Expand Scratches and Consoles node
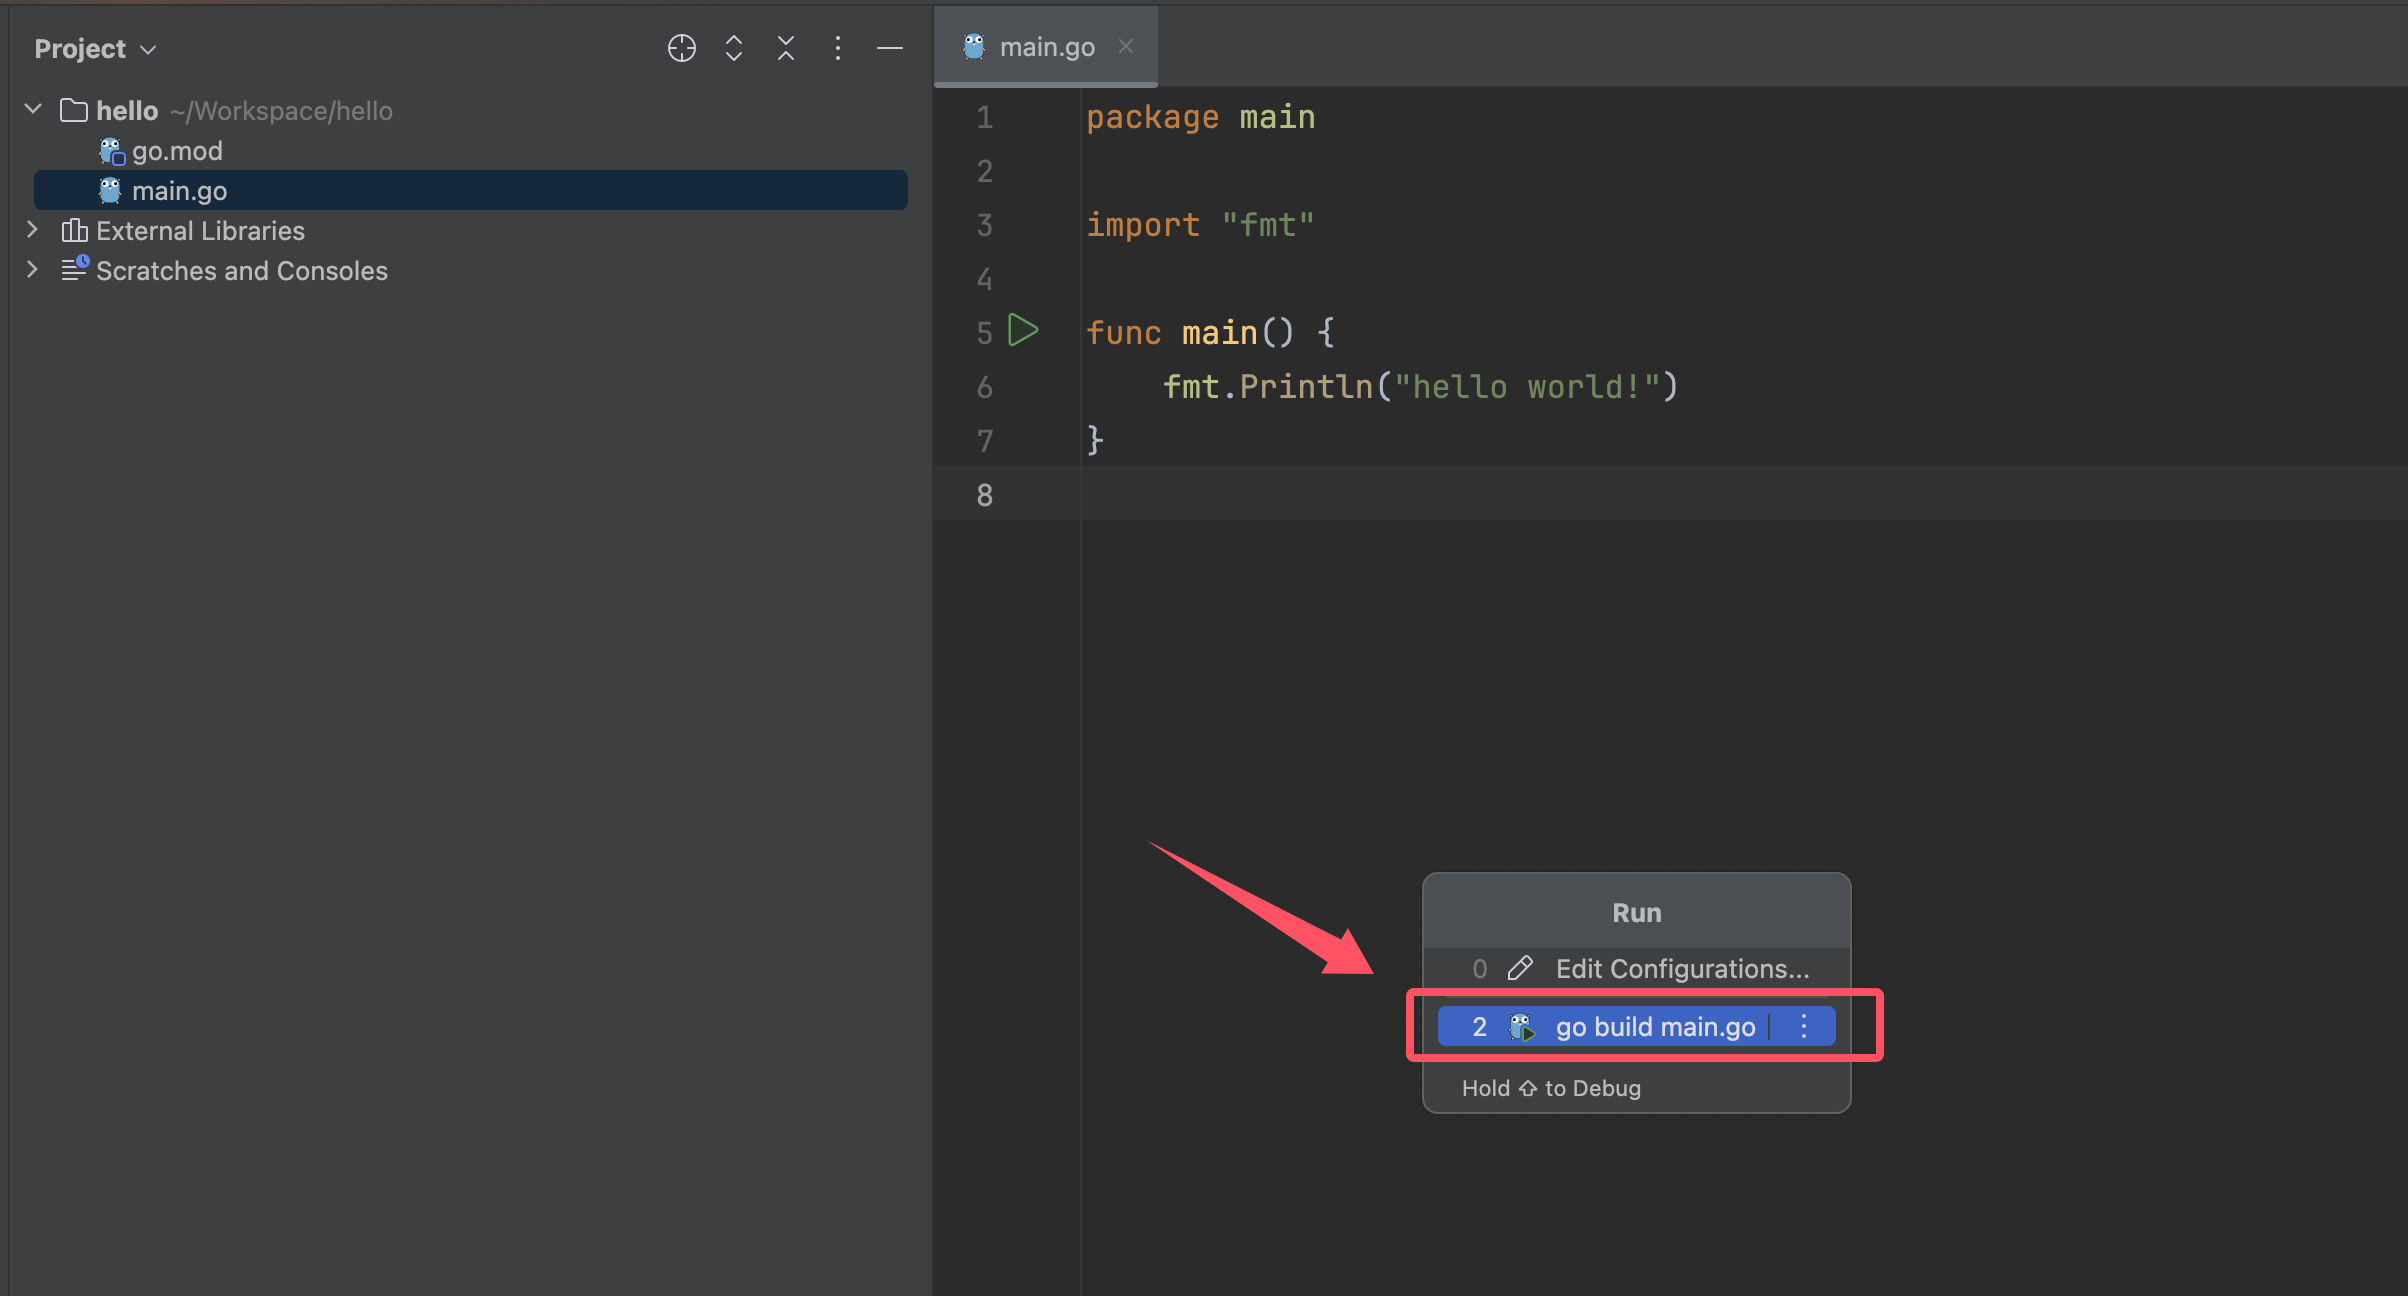The image size is (2408, 1296). [32, 270]
